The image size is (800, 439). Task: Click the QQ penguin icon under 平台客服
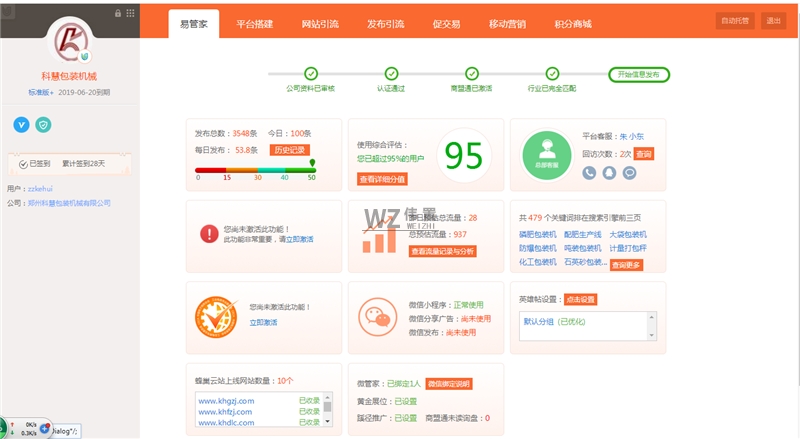pos(609,172)
